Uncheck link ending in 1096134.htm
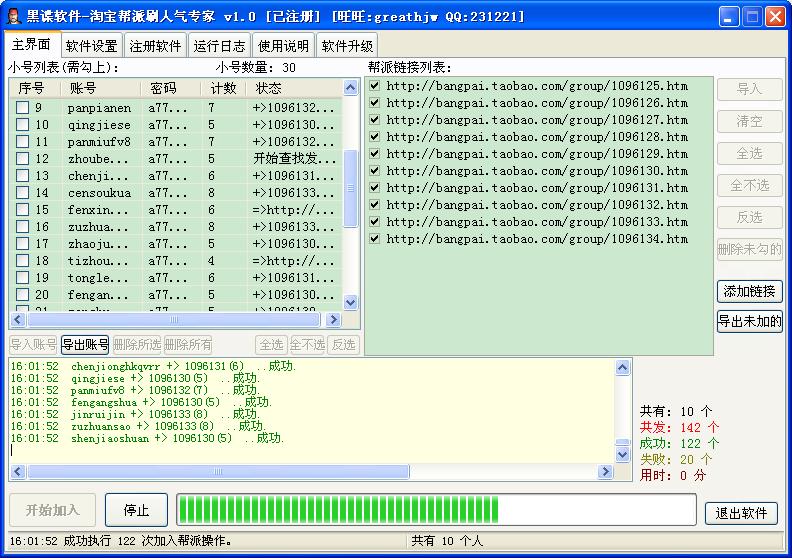792x558 pixels. click(374, 239)
